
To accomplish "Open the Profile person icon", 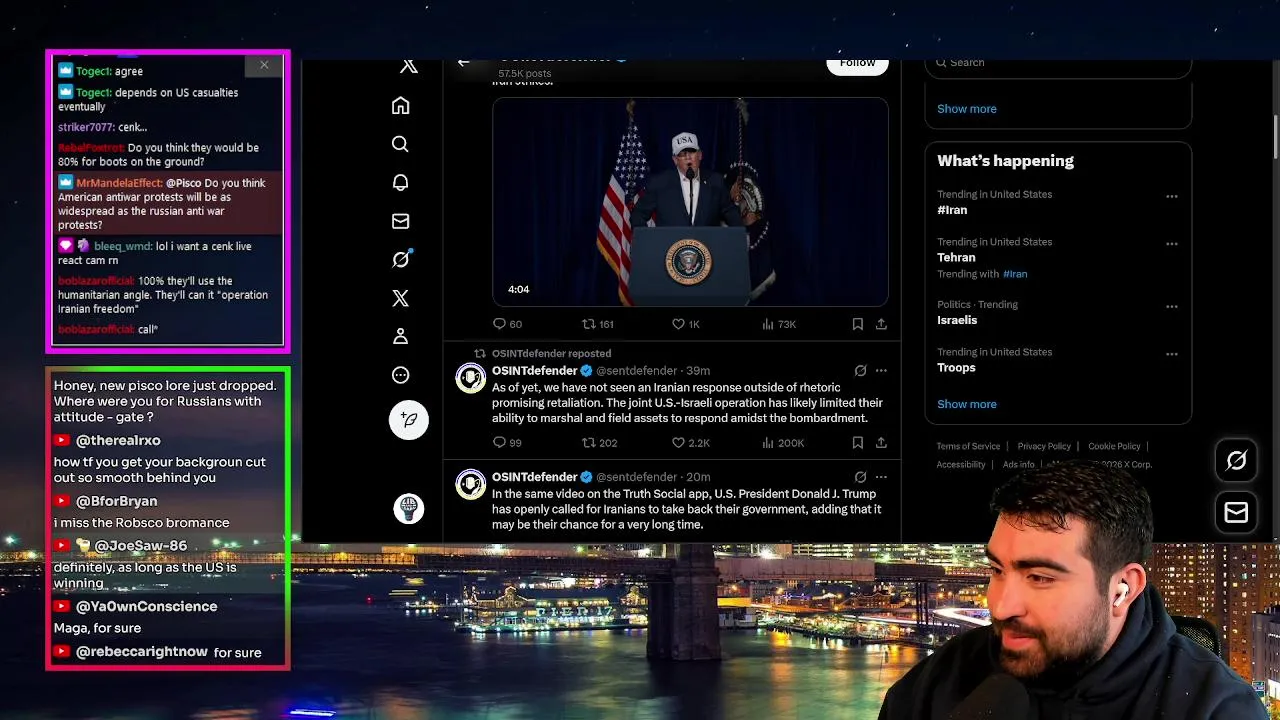I will (400, 336).
